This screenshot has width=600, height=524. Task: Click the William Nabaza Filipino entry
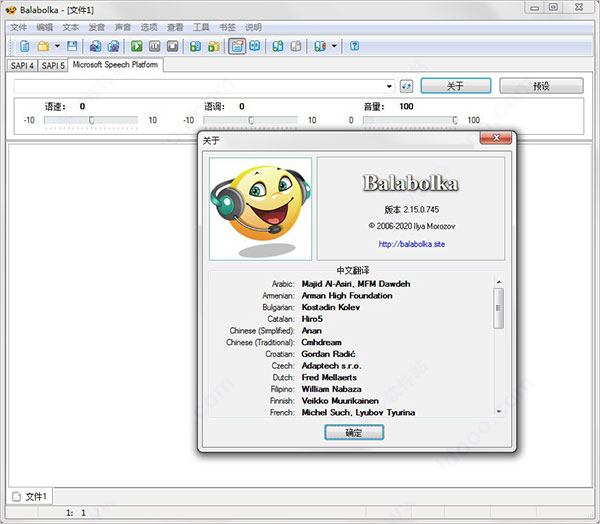coord(331,389)
